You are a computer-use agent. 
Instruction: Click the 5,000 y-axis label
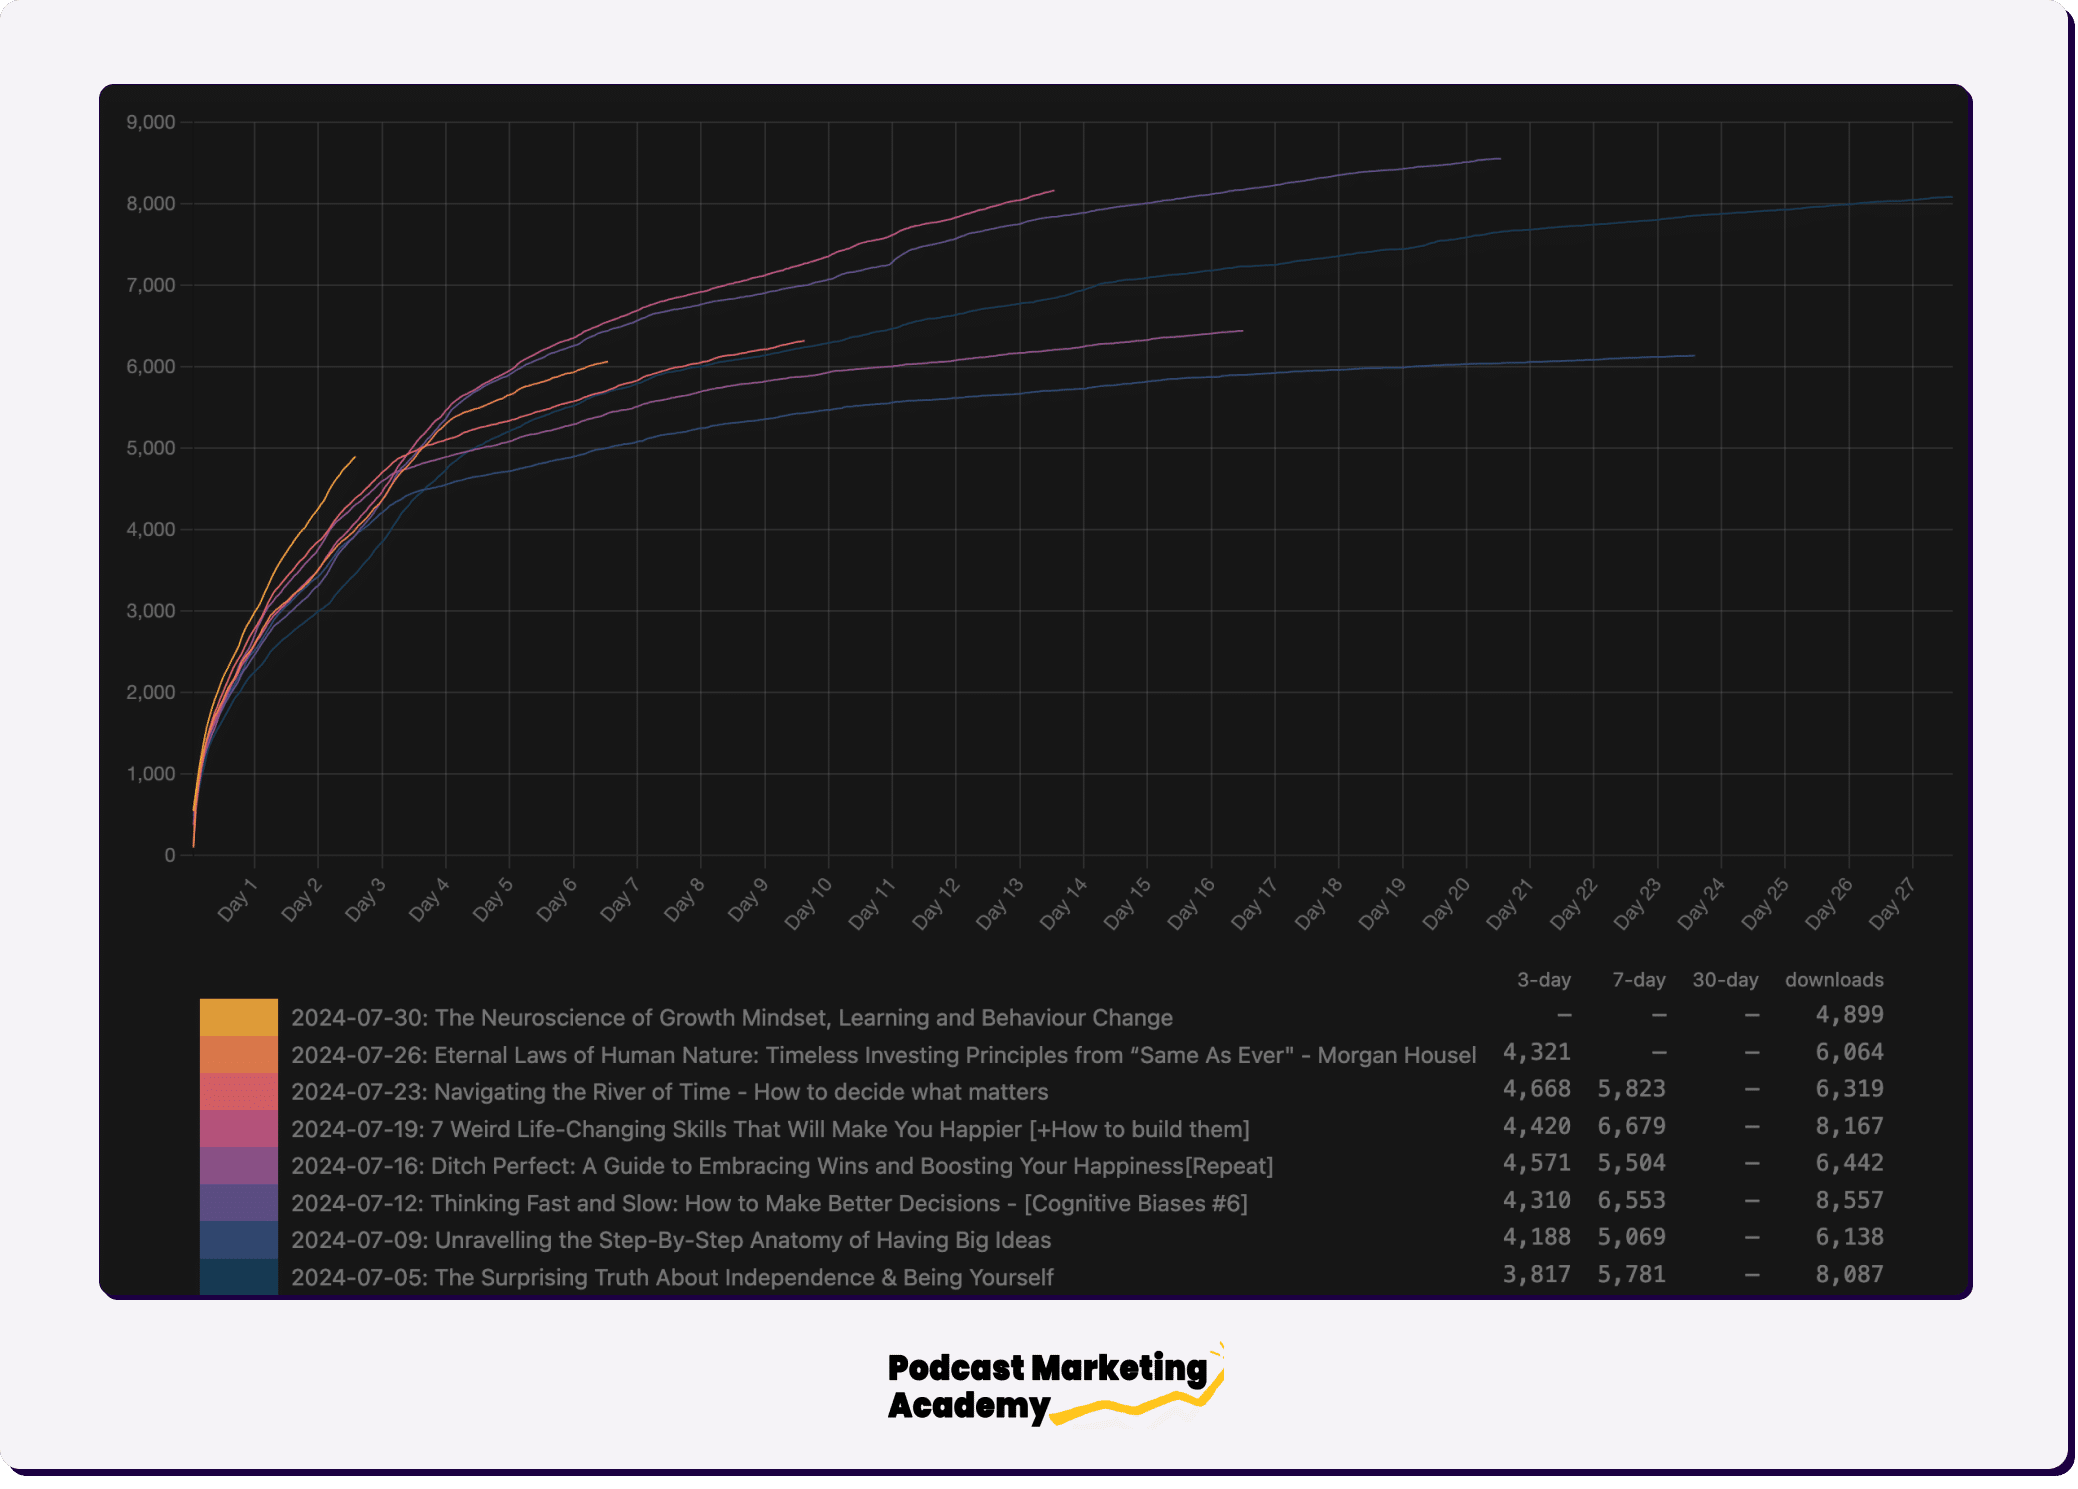tap(151, 448)
